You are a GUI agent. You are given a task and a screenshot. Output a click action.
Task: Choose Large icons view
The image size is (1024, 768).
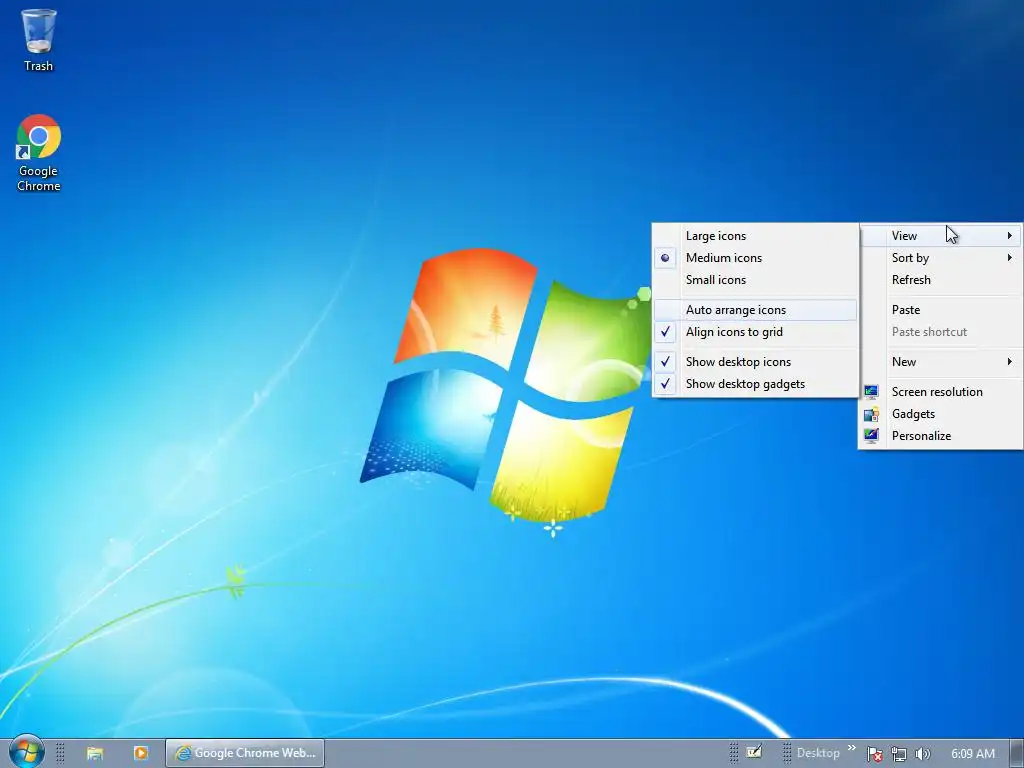(756, 236)
